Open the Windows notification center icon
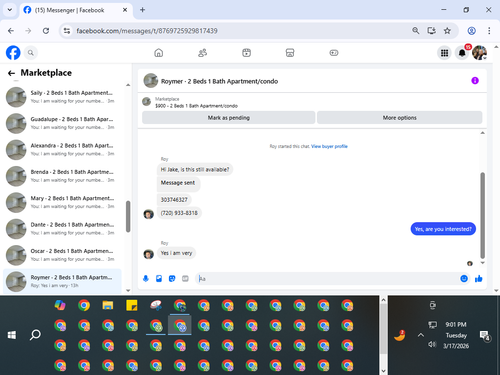 (x=484, y=335)
